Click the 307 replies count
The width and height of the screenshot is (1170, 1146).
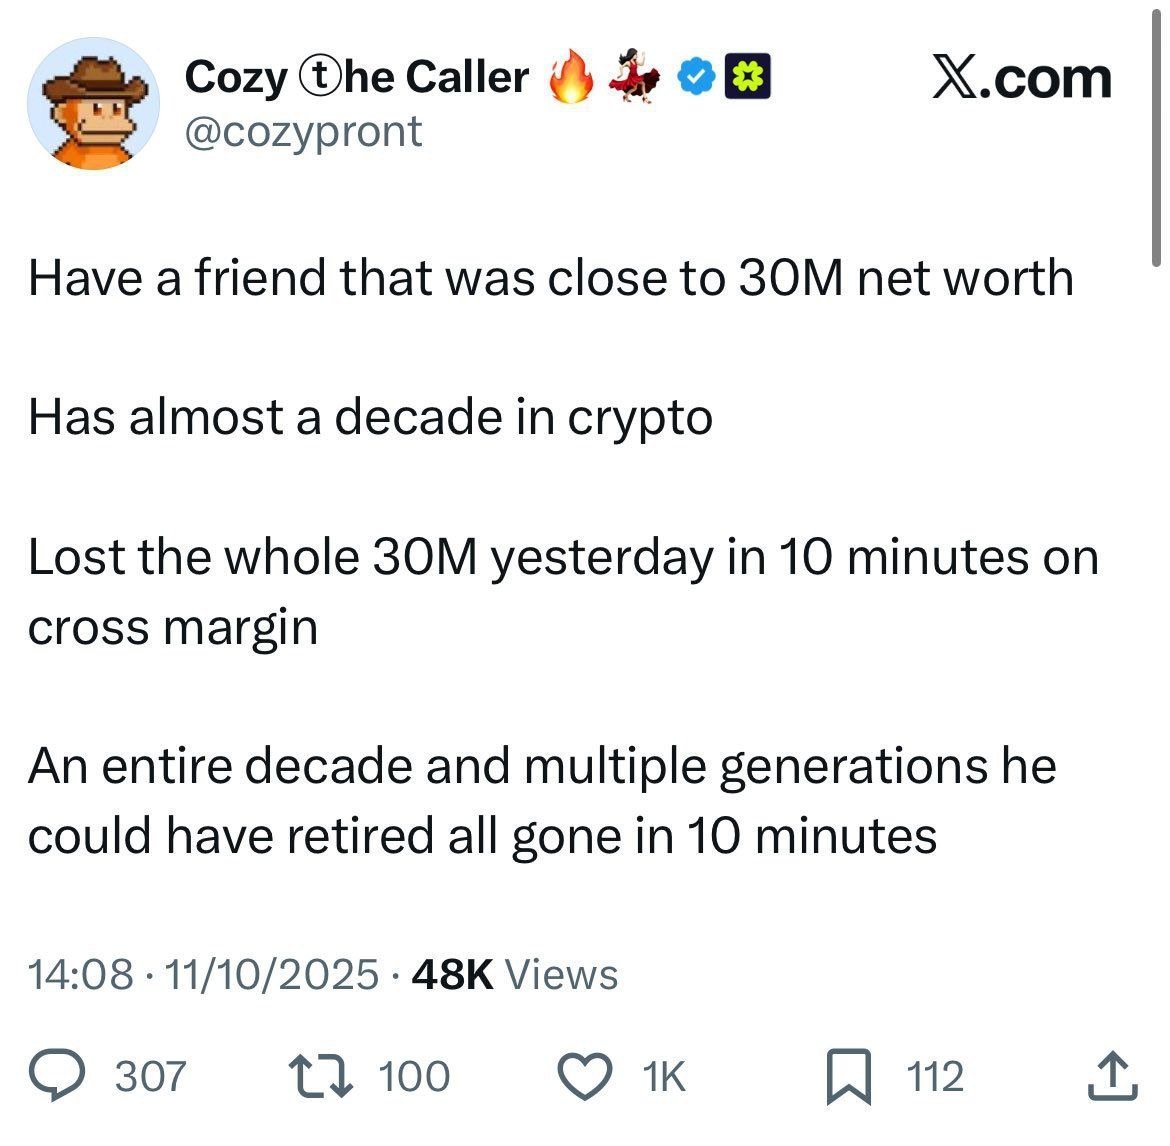[x=151, y=1077]
